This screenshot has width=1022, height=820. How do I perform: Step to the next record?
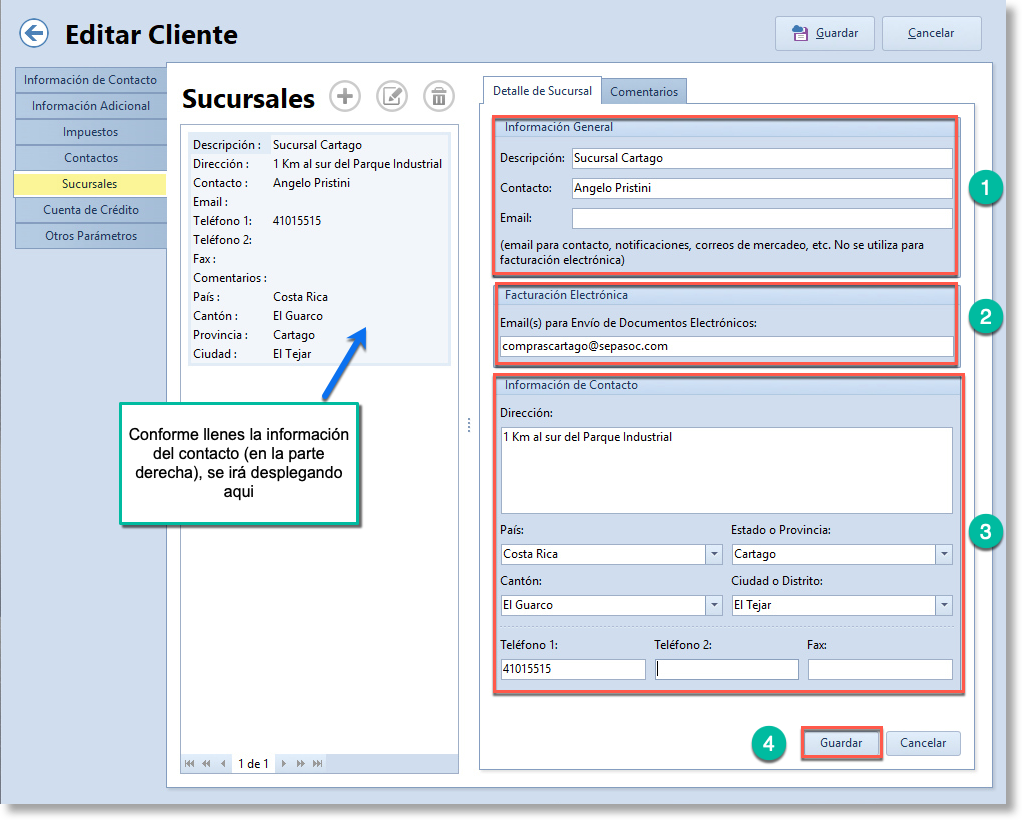284,763
